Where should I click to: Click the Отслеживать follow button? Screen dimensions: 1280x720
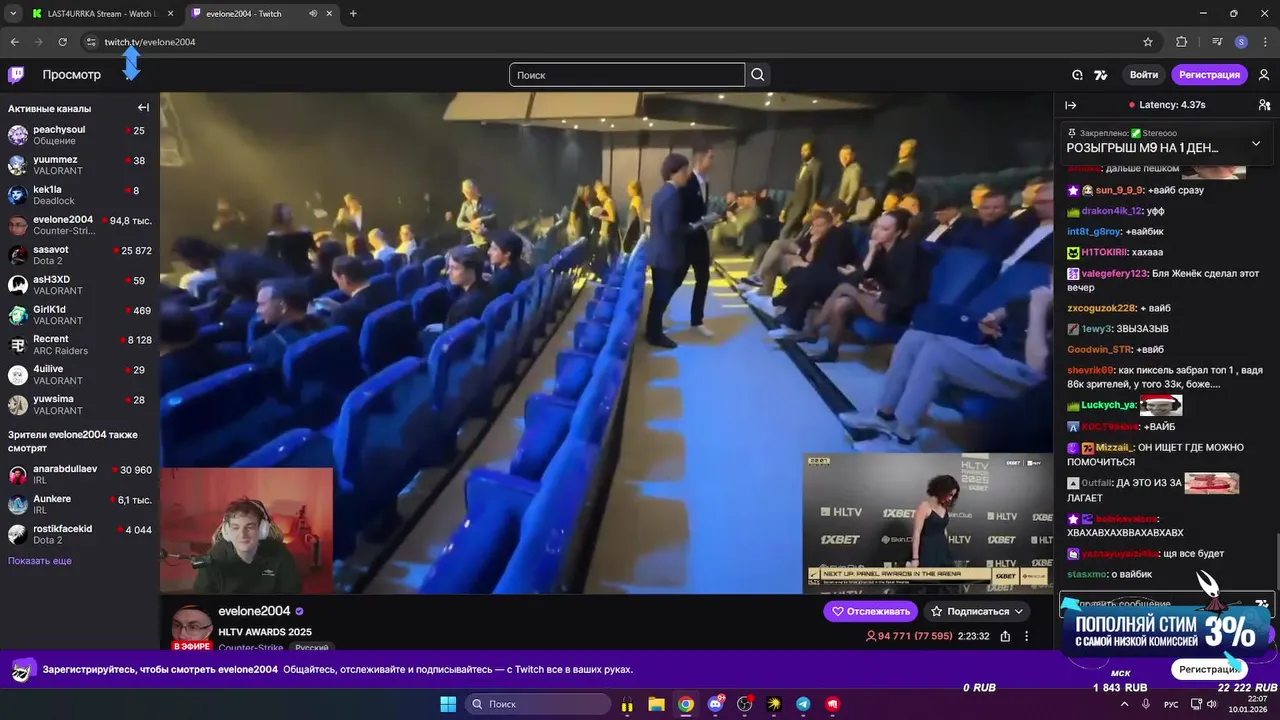(x=871, y=611)
